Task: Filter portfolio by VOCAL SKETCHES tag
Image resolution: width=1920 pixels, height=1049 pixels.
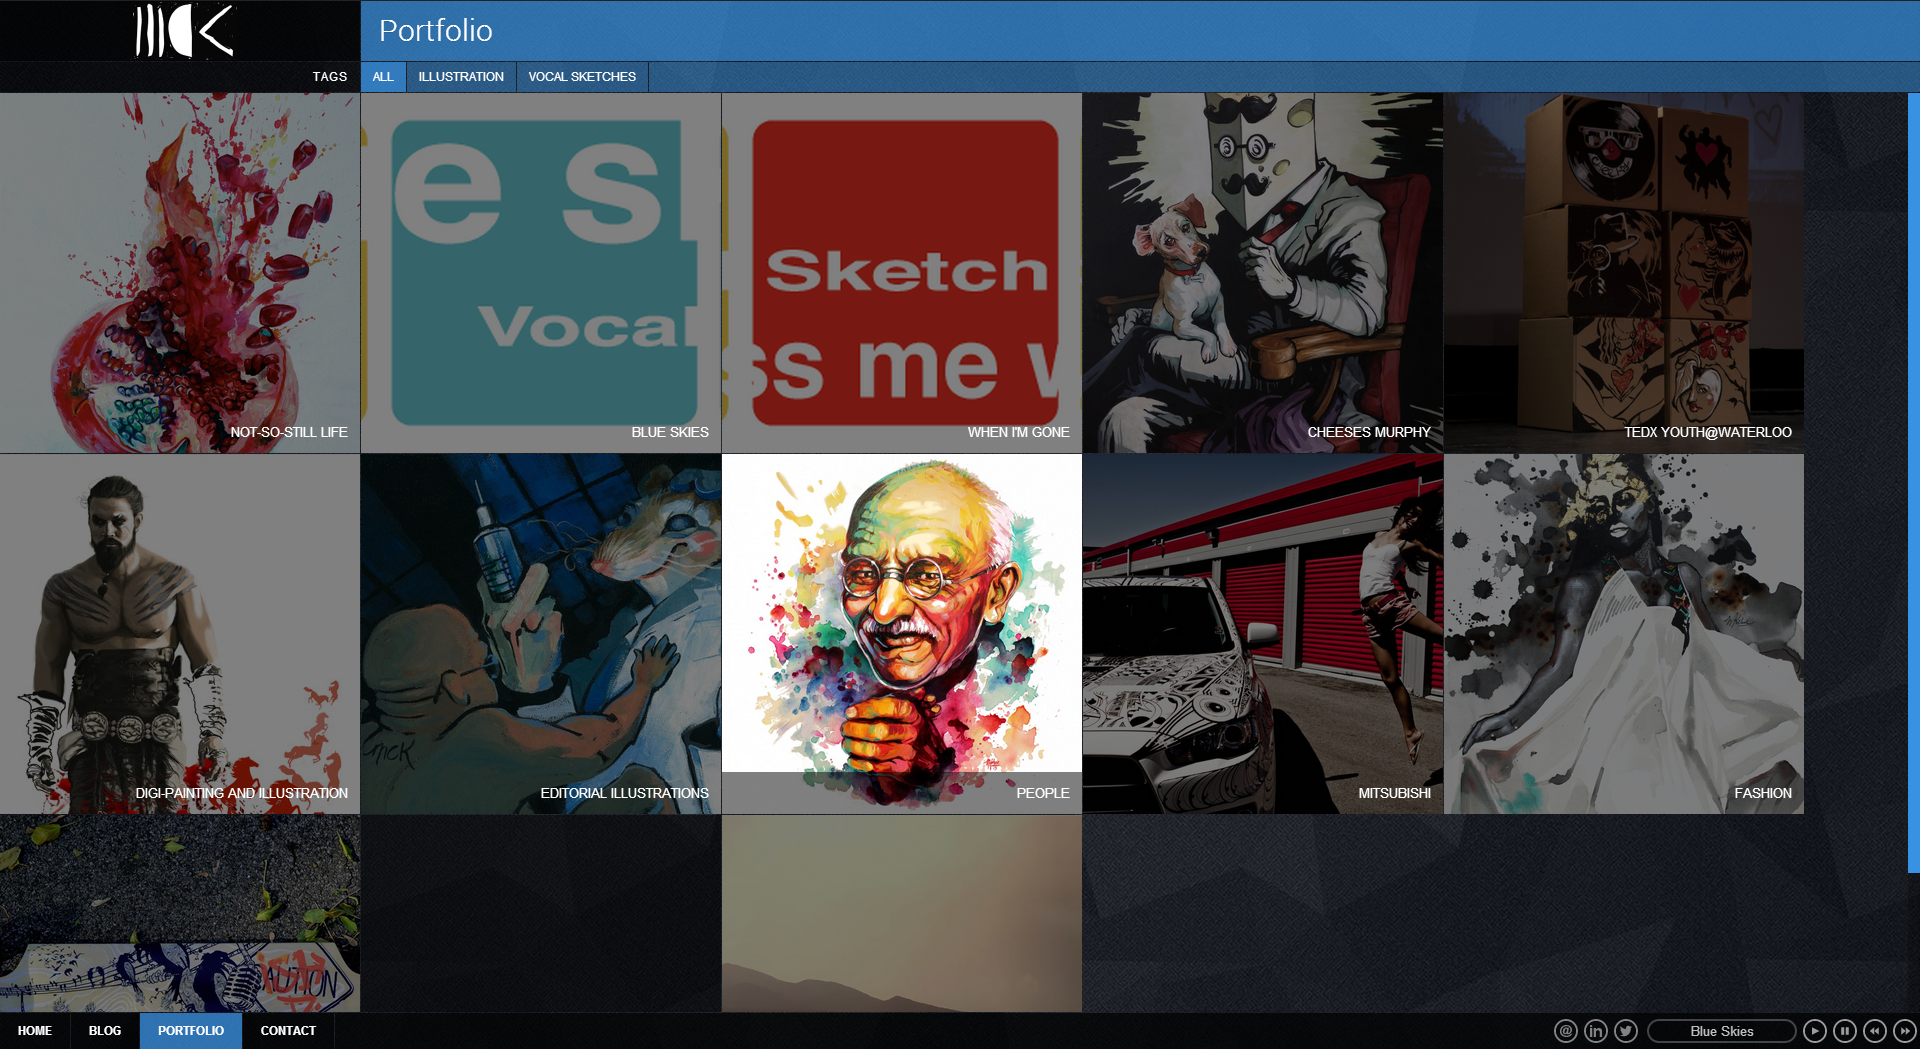Action: coord(582,77)
